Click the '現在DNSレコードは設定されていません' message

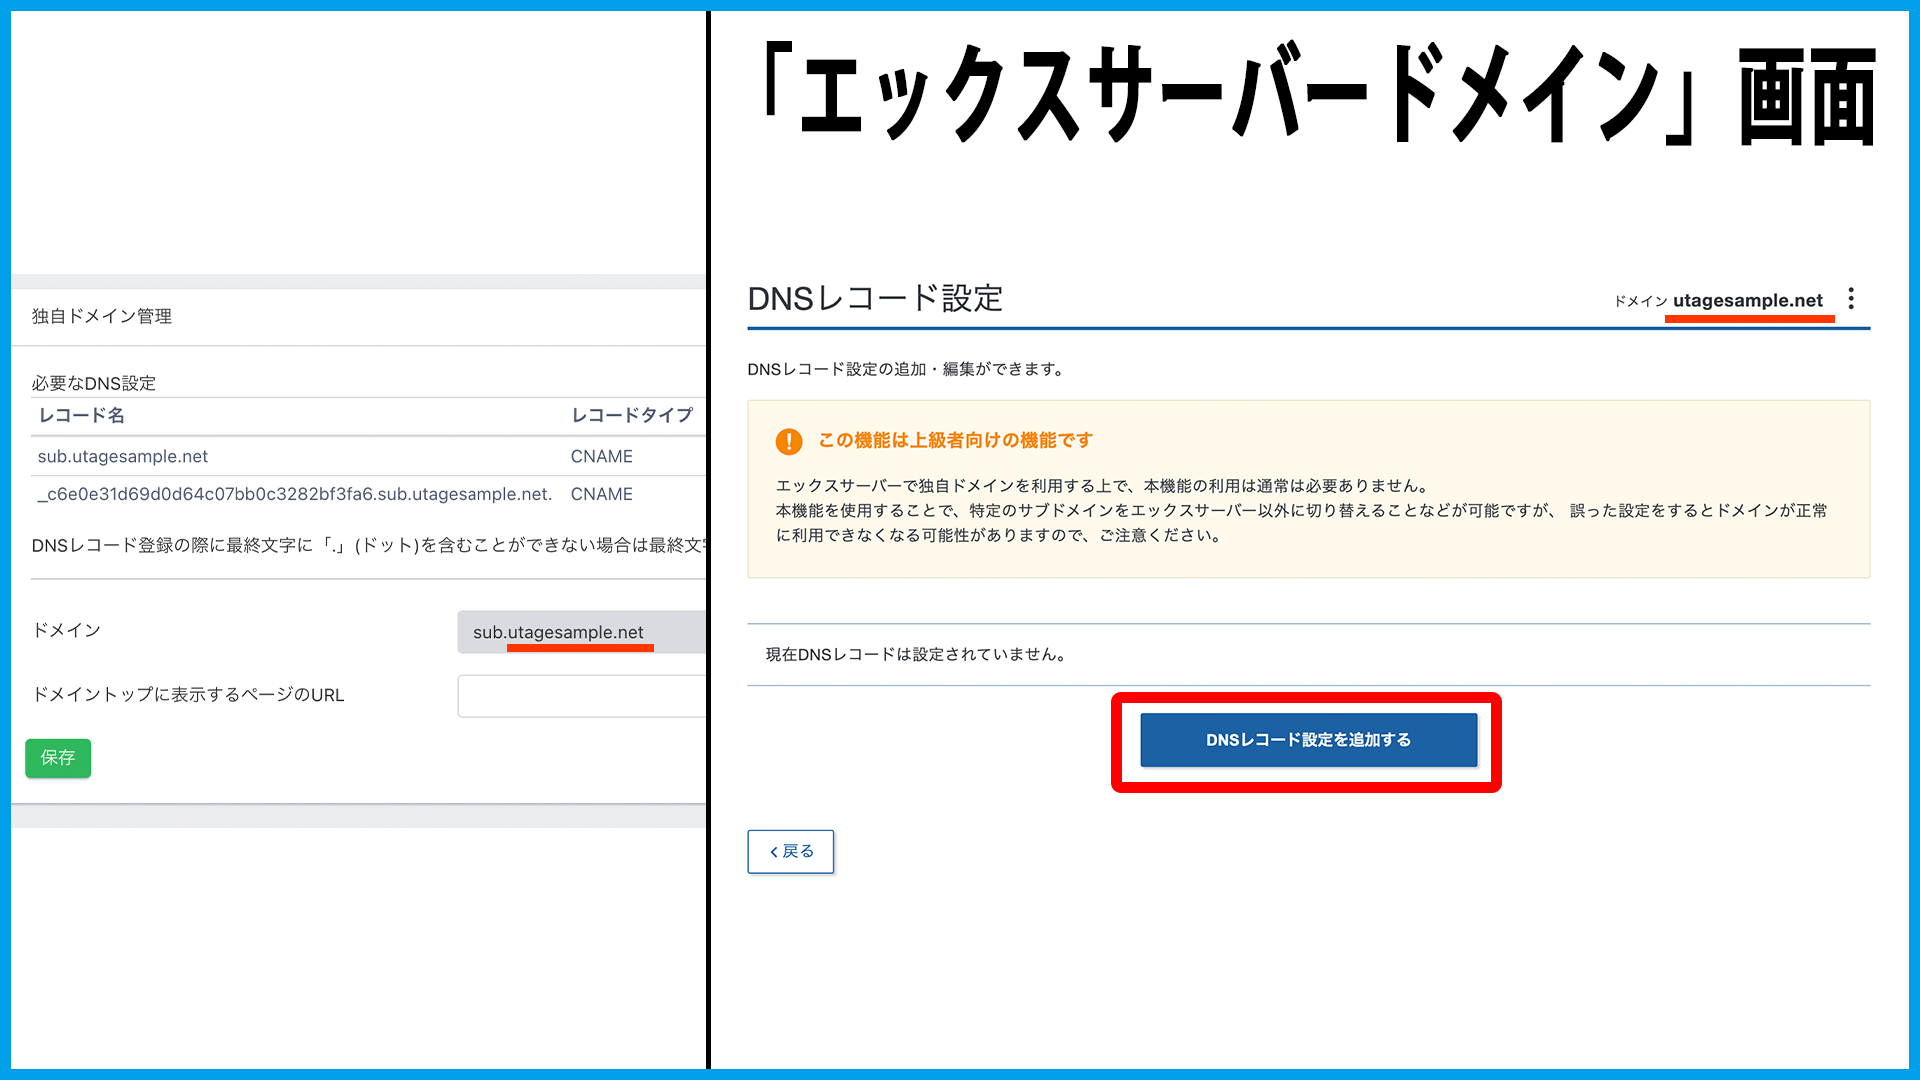pyautogui.click(x=917, y=654)
